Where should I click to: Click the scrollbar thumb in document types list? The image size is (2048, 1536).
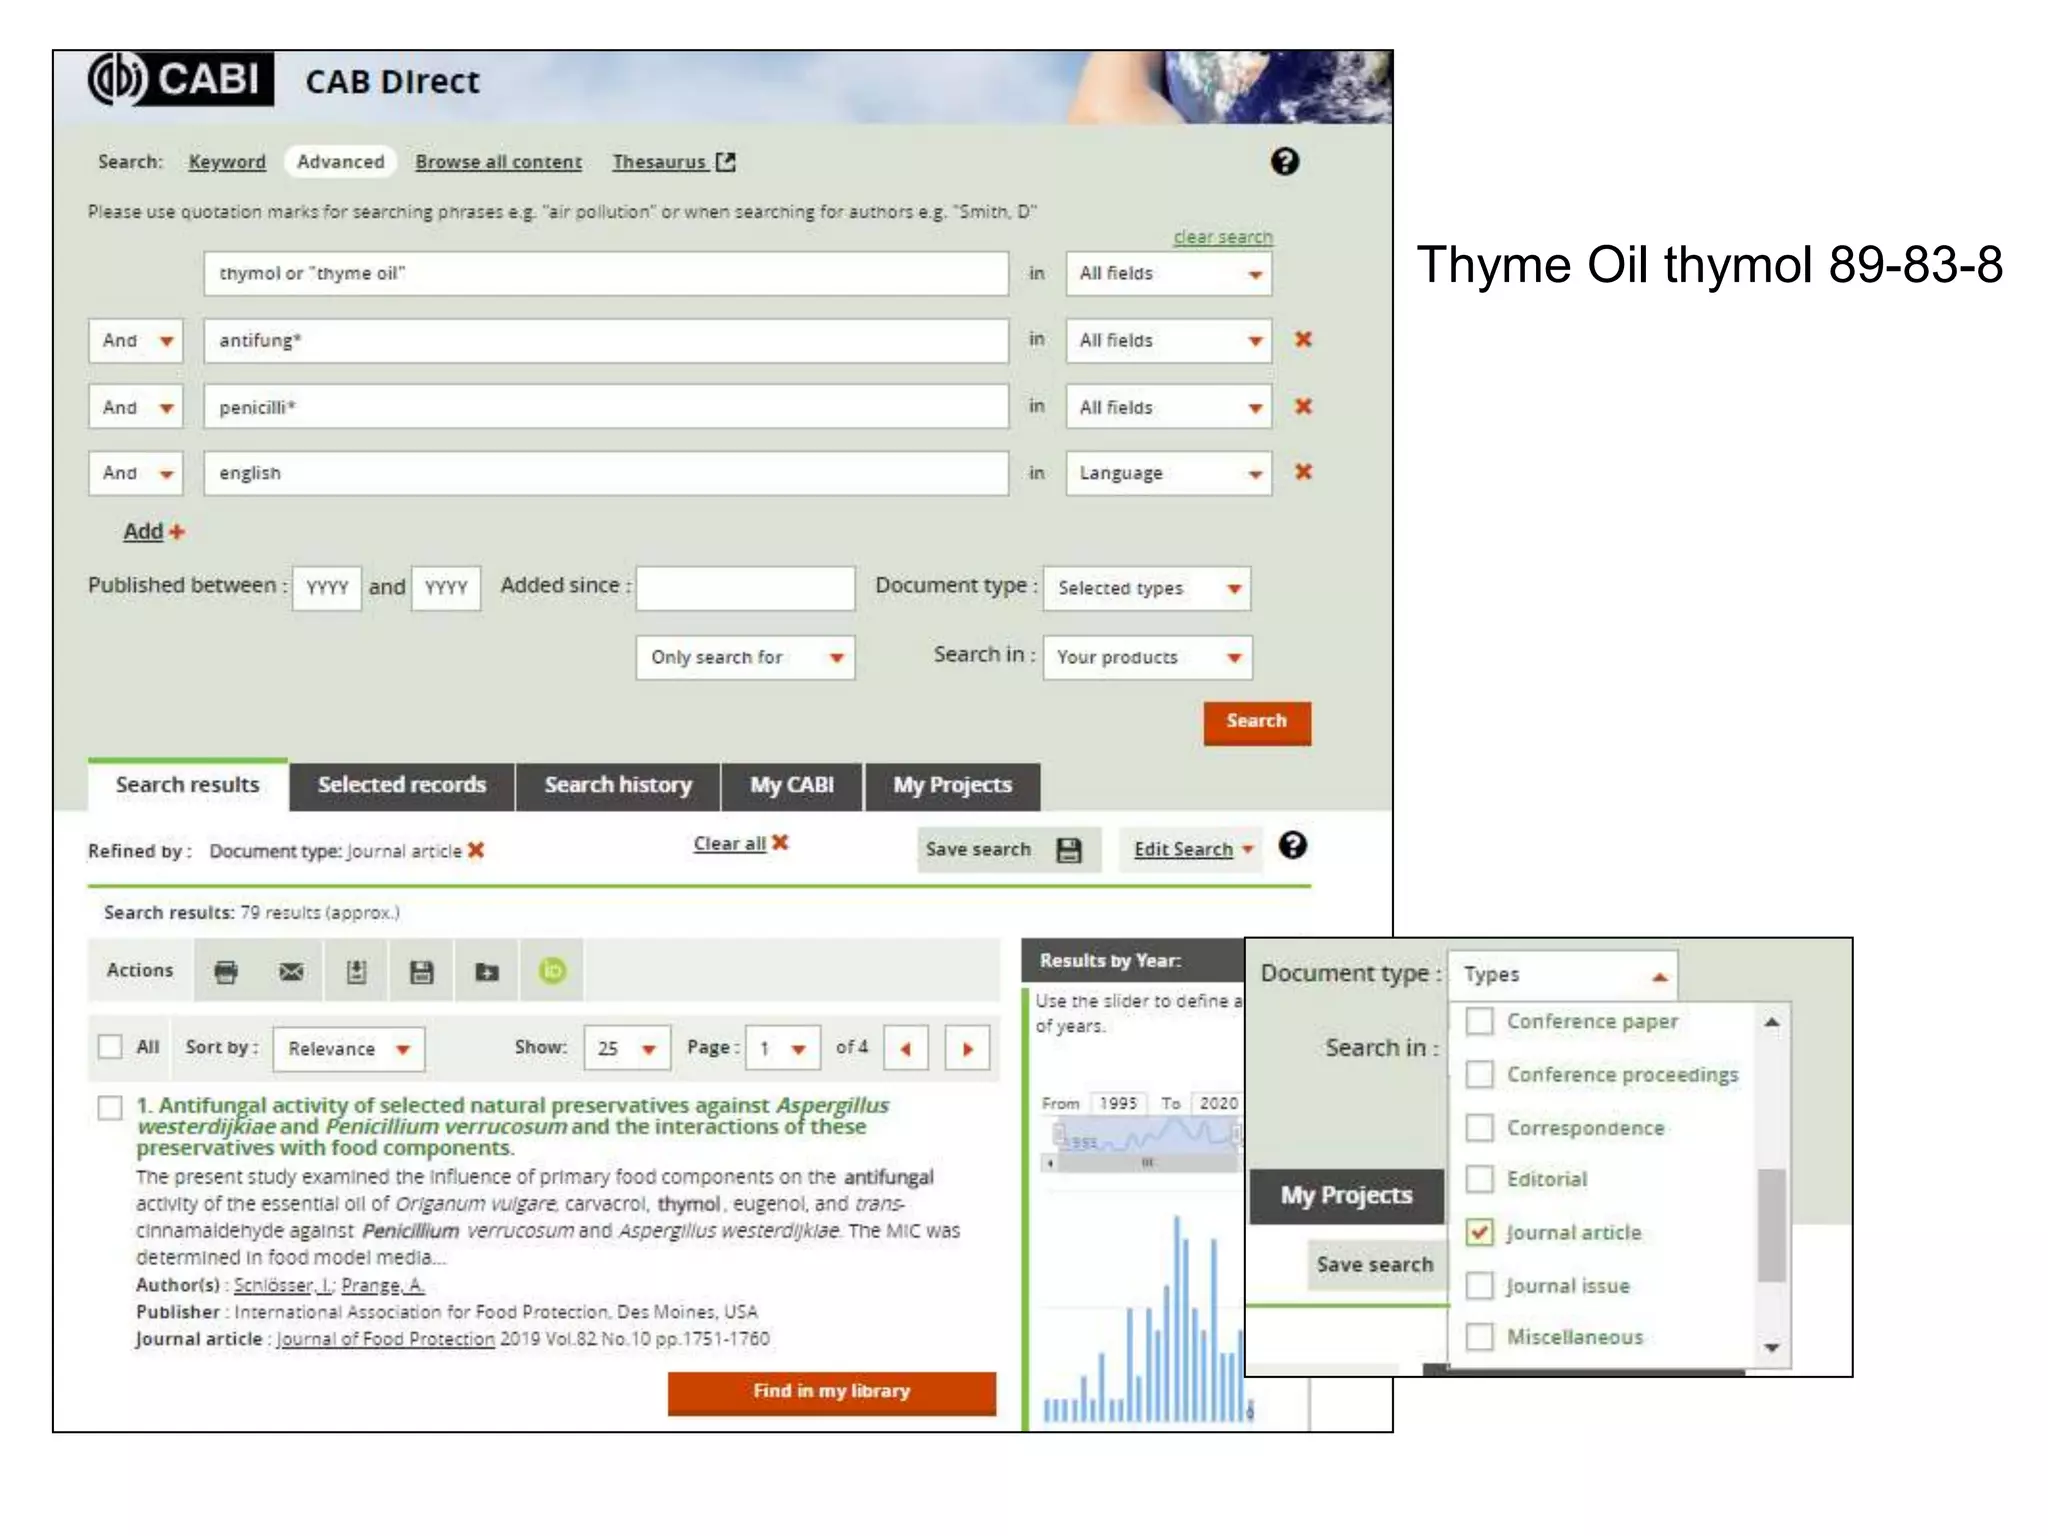coord(1771,1224)
